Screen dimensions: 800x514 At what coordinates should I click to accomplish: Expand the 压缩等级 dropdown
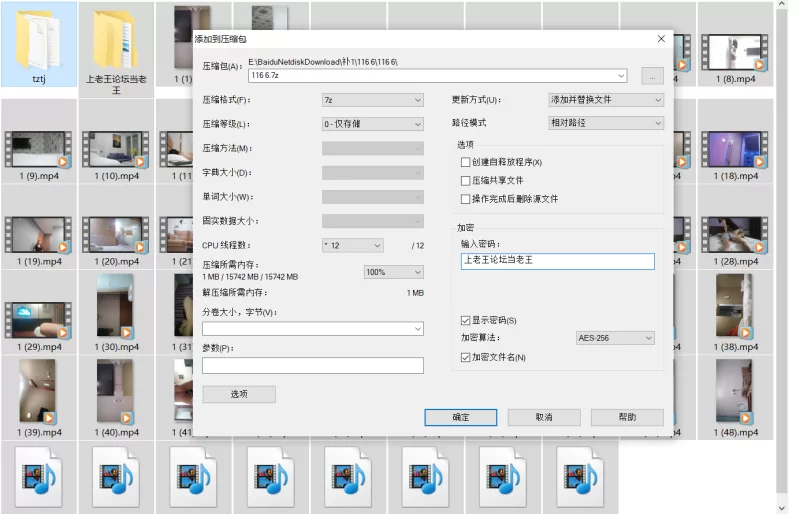(x=372, y=124)
